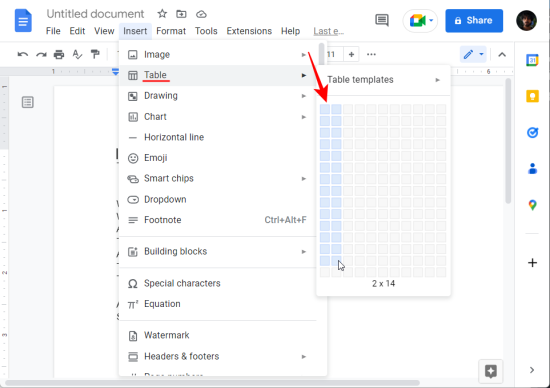This screenshot has width=550, height=388.
Task: Insert an Equation
Action: 217,304
